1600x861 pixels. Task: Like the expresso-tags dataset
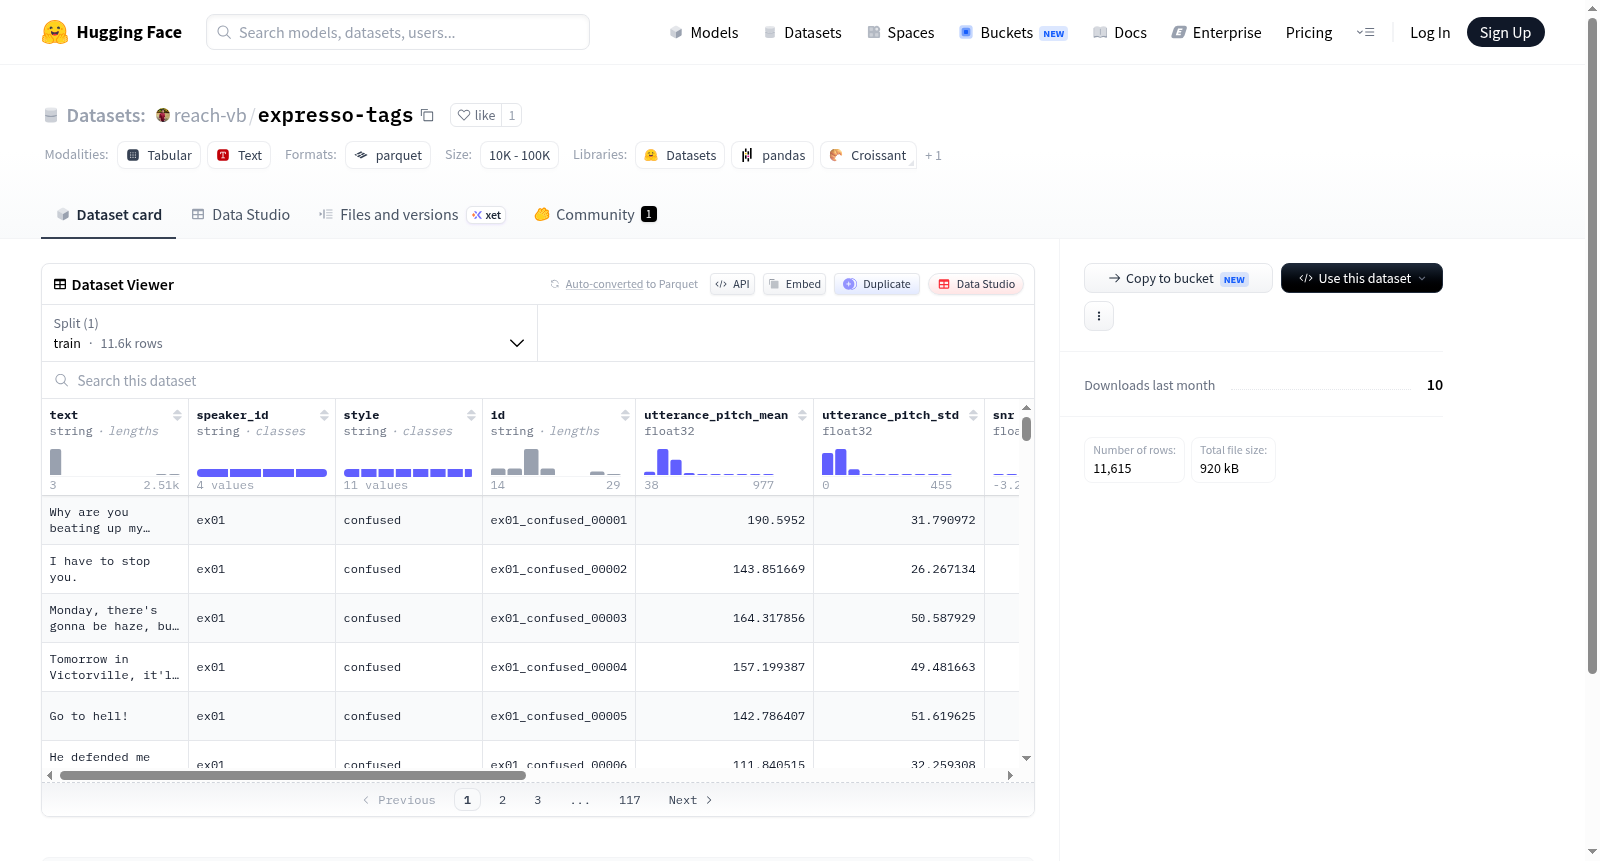click(x=476, y=115)
